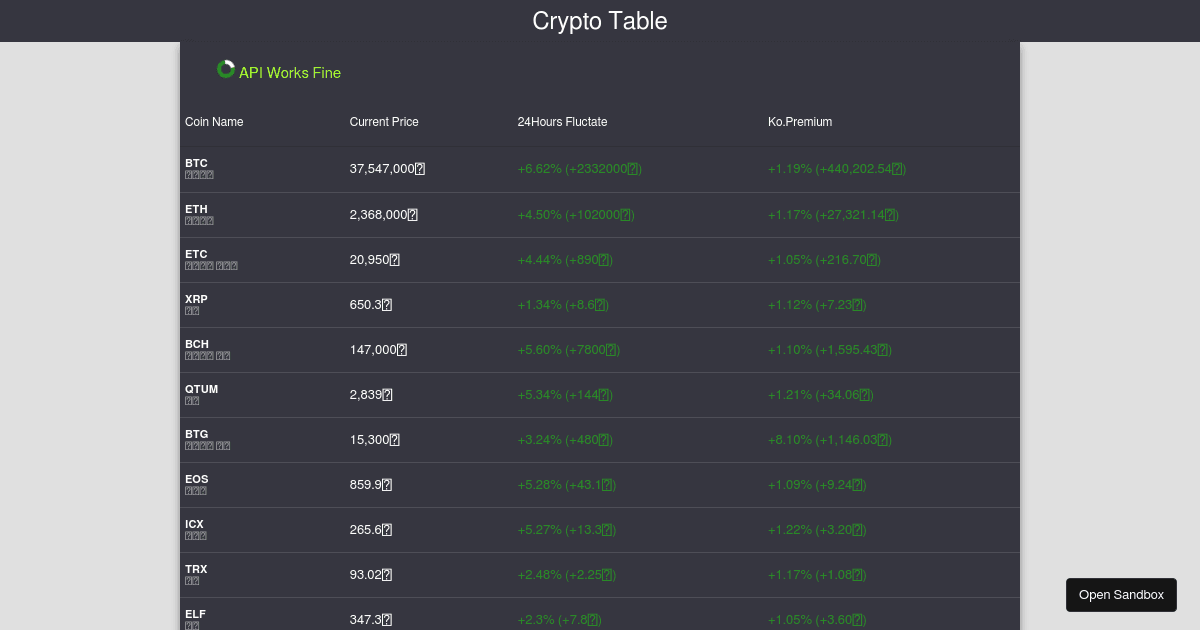This screenshot has width=1200, height=630.
Task: Click the ETC coin ticker label
Action: (x=196, y=254)
